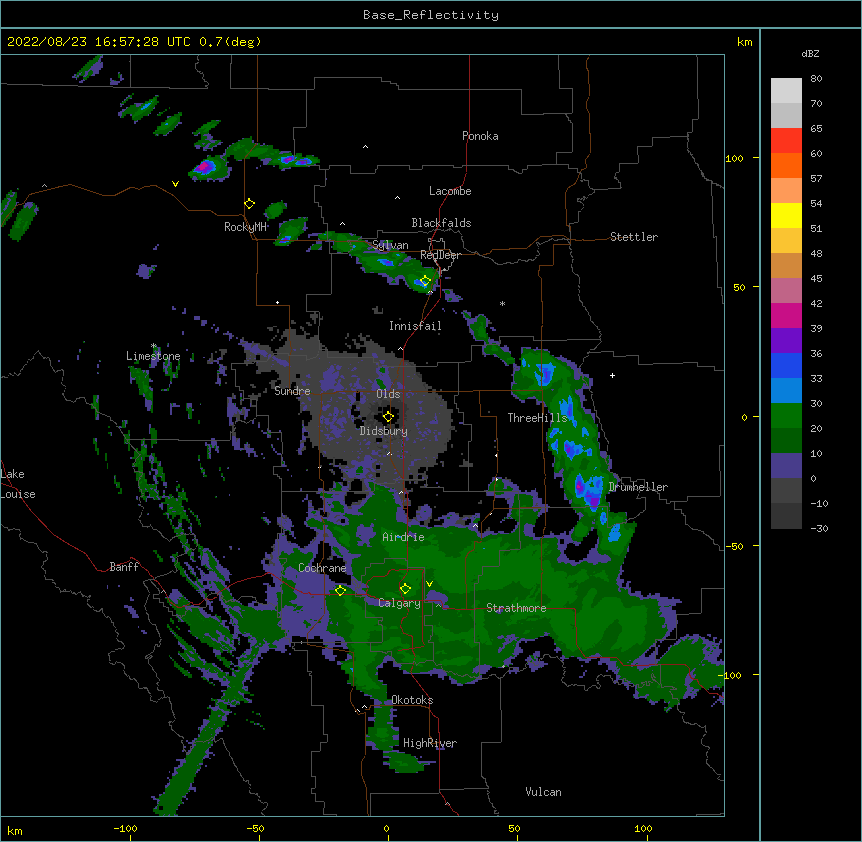The height and width of the screenshot is (842, 862).
Task: Click the Lacombe town label
Action: pos(450,191)
